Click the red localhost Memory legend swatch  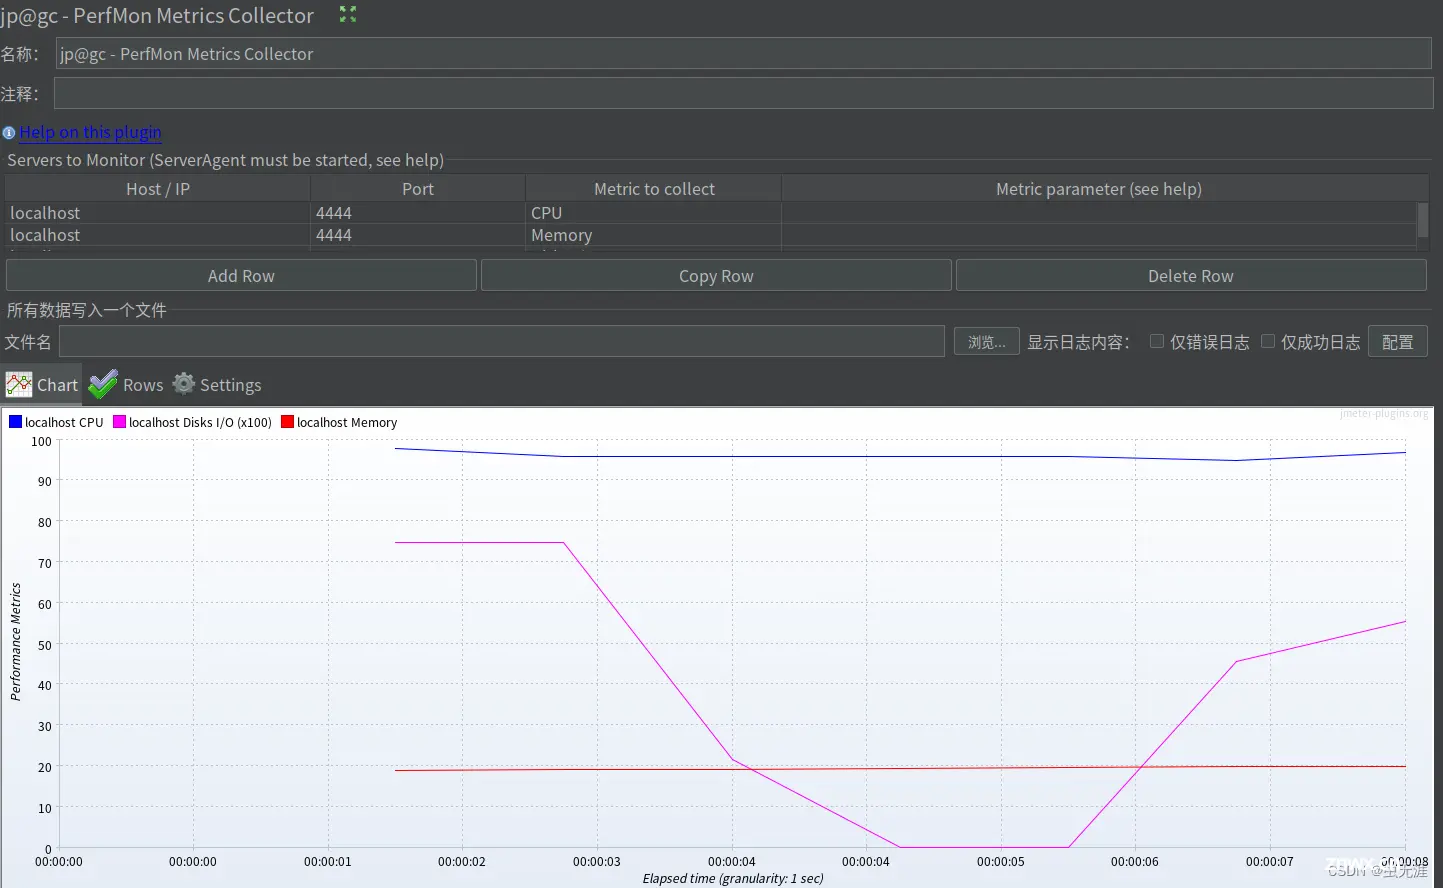point(287,422)
